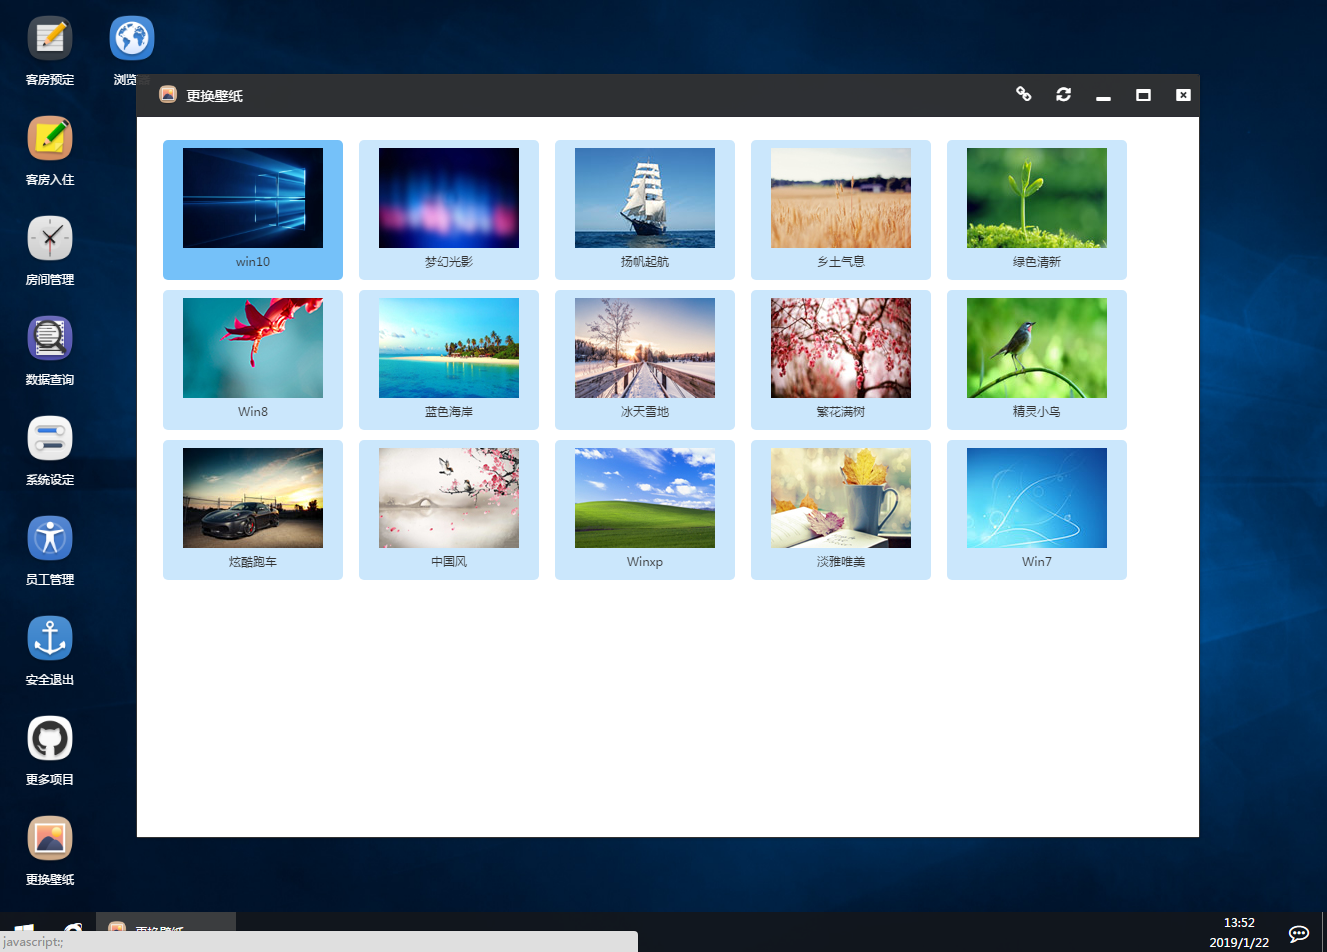Pick the 冰天雪地 snowy bridge wallpaper

click(x=645, y=360)
